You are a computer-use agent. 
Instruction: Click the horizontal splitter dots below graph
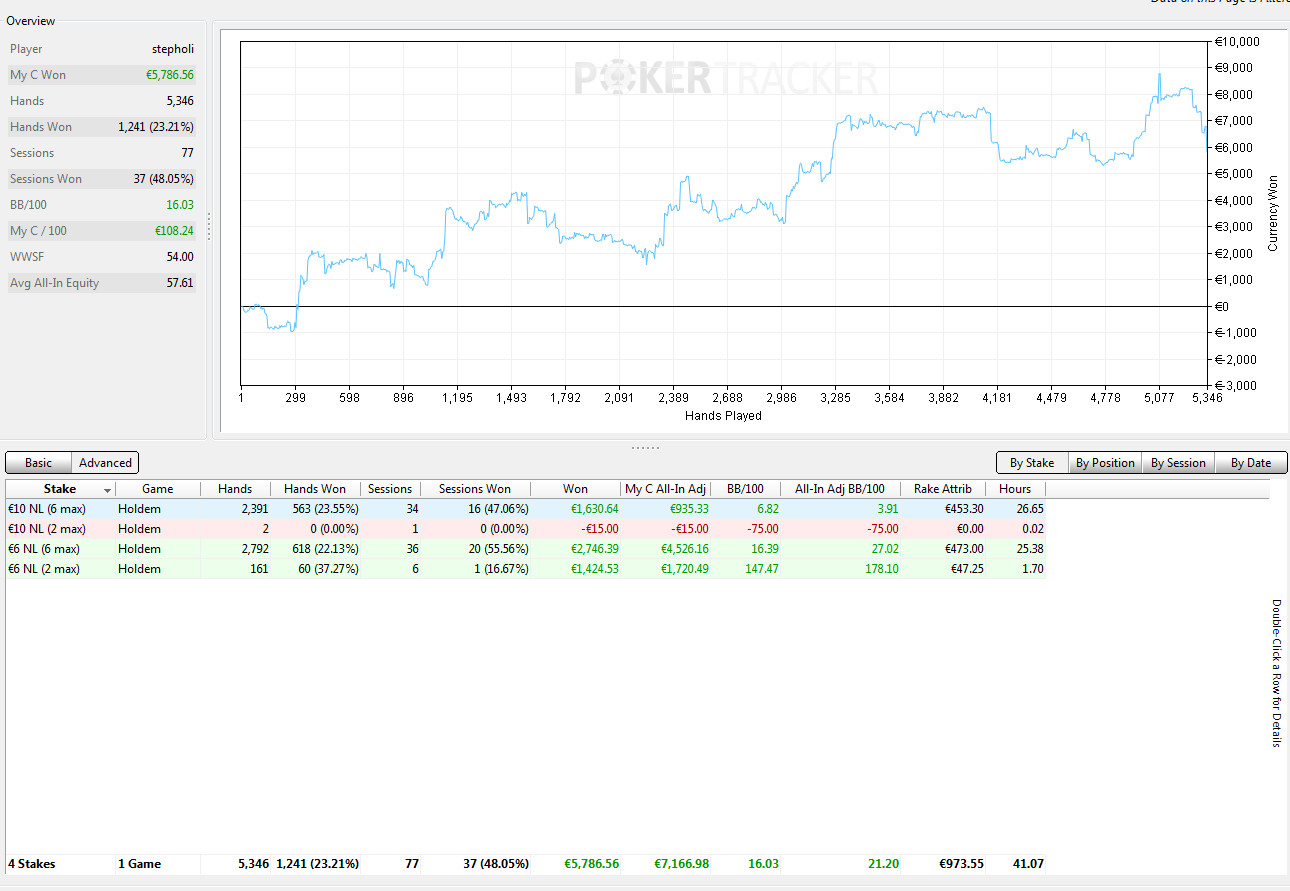(x=645, y=447)
